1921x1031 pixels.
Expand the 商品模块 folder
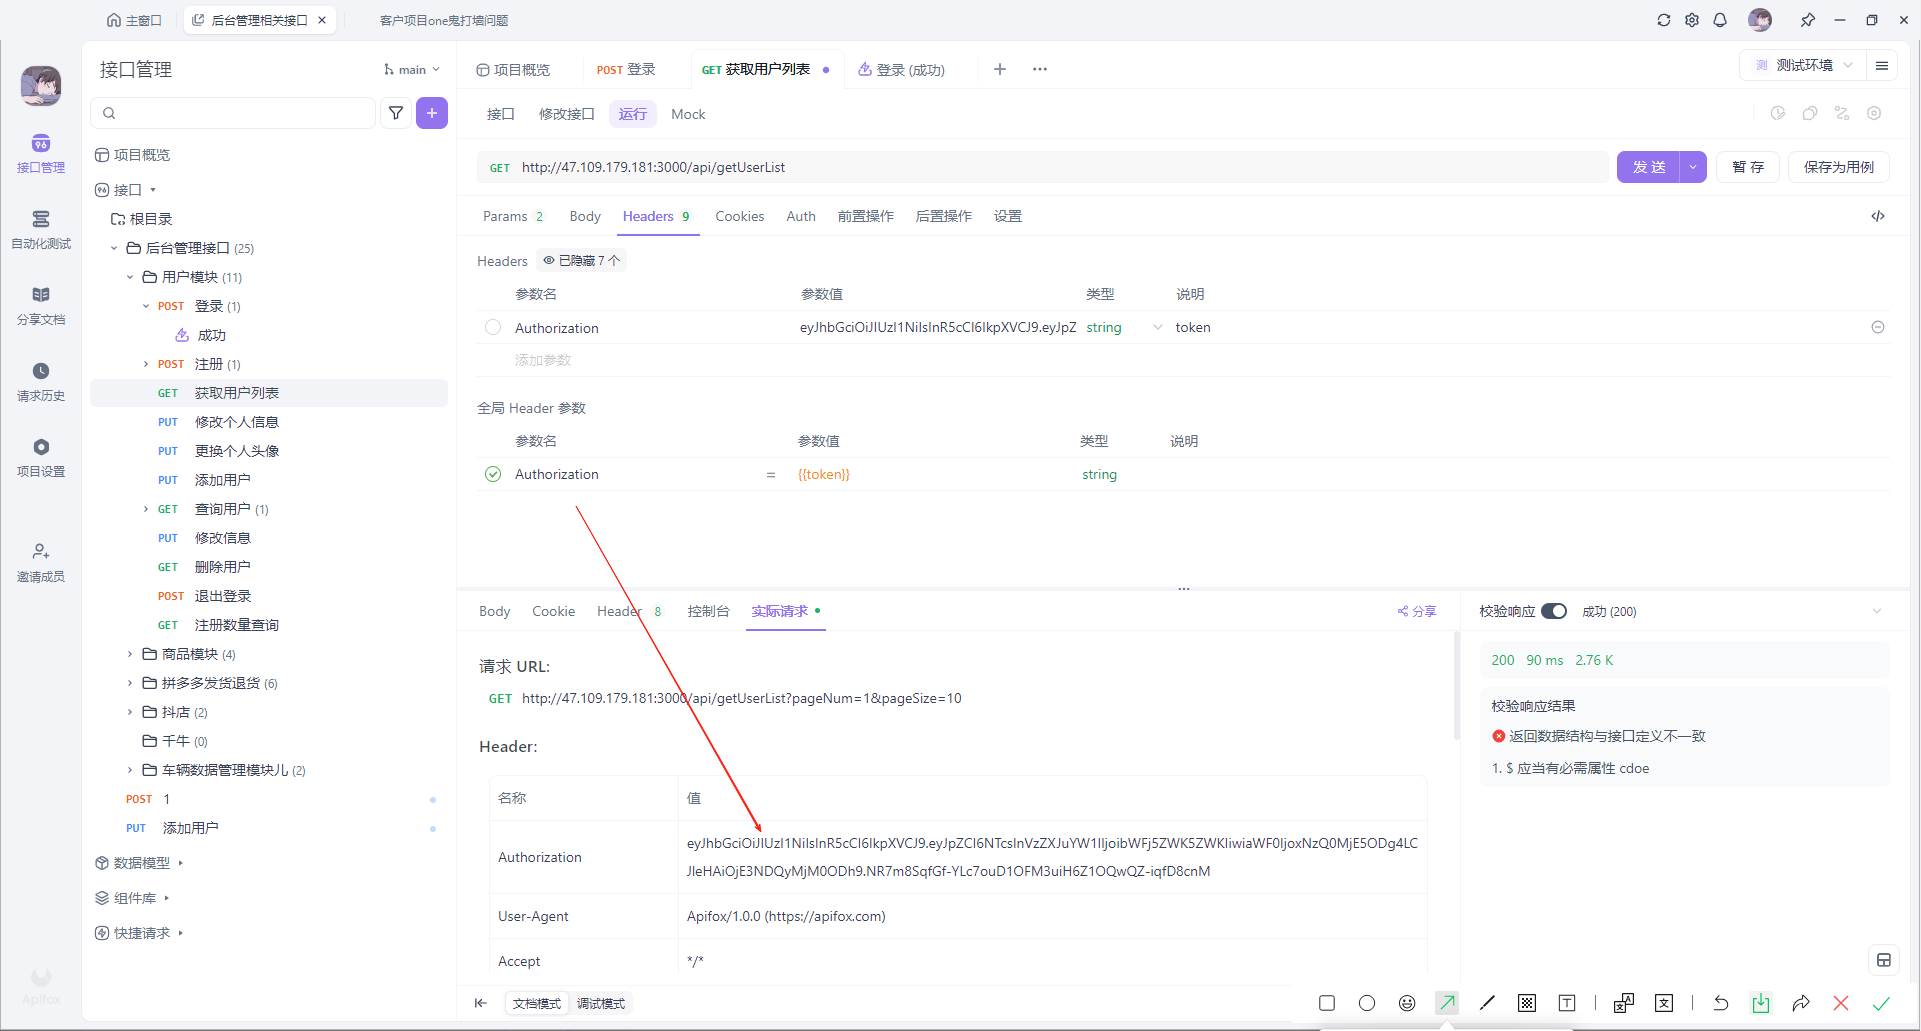pyautogui.click(x=130, y=654)
